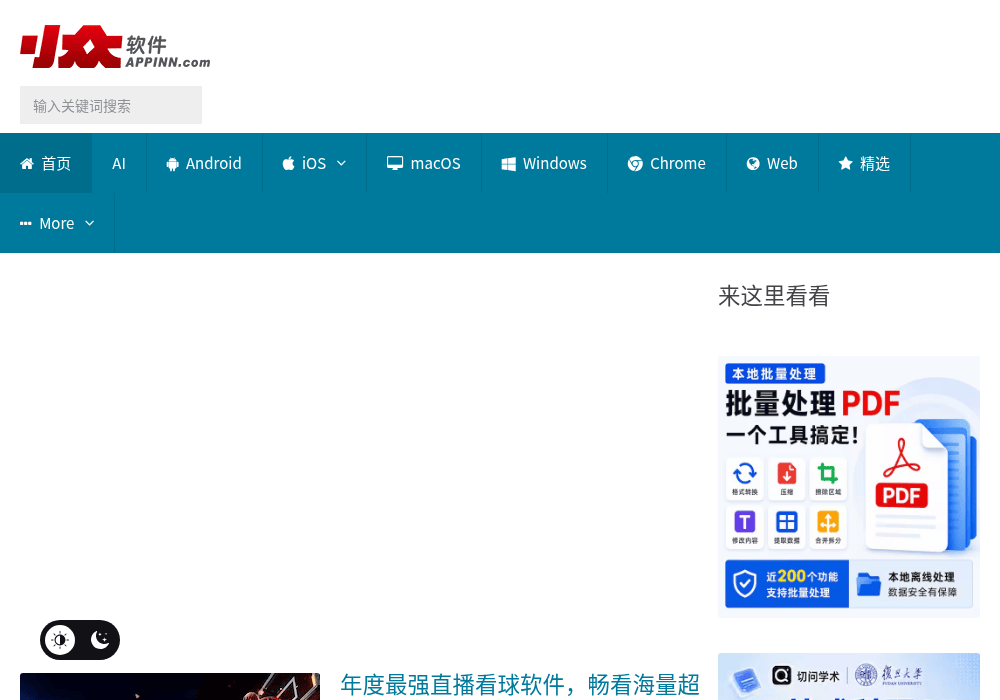
Task: Click the star icon beside 精选
Action: click(846, 163)
